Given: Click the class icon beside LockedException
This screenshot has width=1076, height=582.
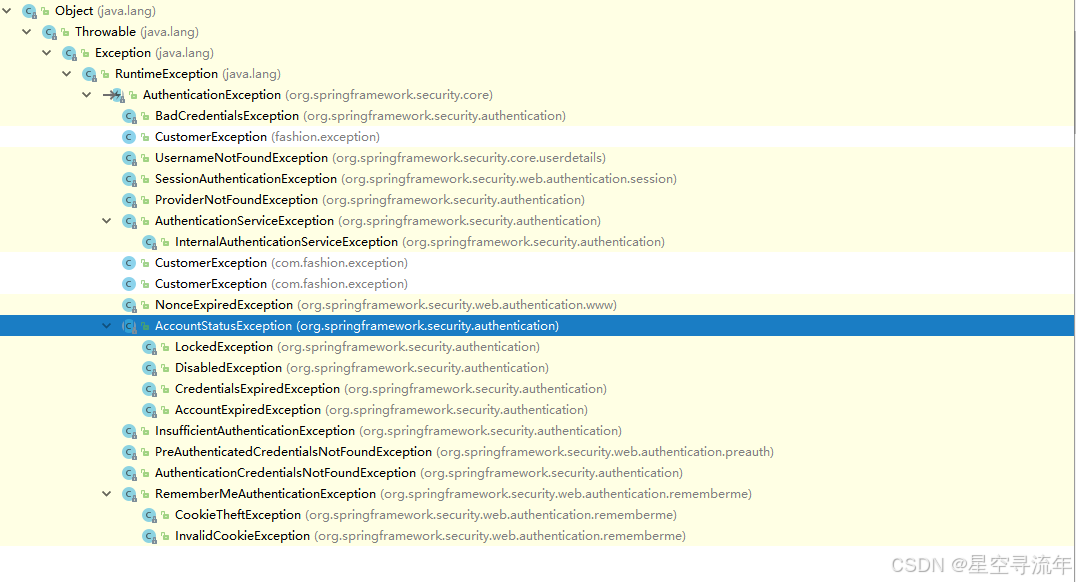Looking at the screenshot, I should click(149, 347).
